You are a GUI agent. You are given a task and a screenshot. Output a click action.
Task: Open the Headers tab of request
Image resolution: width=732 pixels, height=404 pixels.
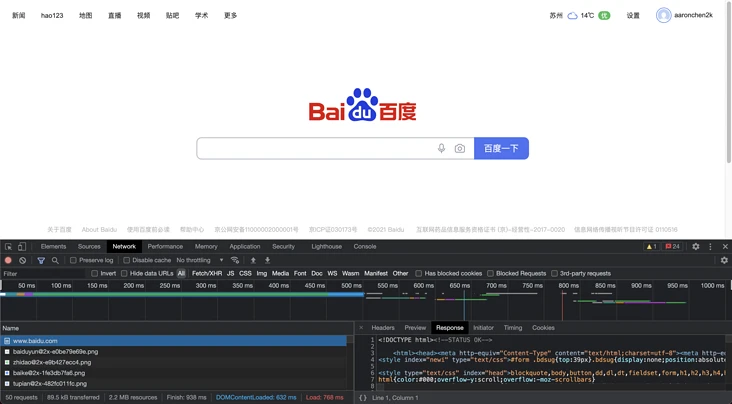pyautogui.click(x=383, y=328)
